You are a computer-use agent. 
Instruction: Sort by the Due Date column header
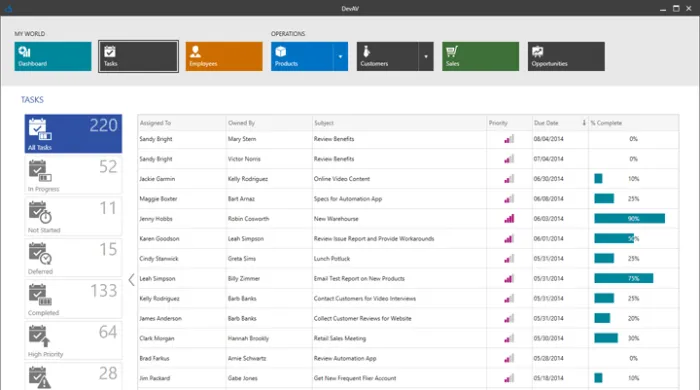click(560, 123)
